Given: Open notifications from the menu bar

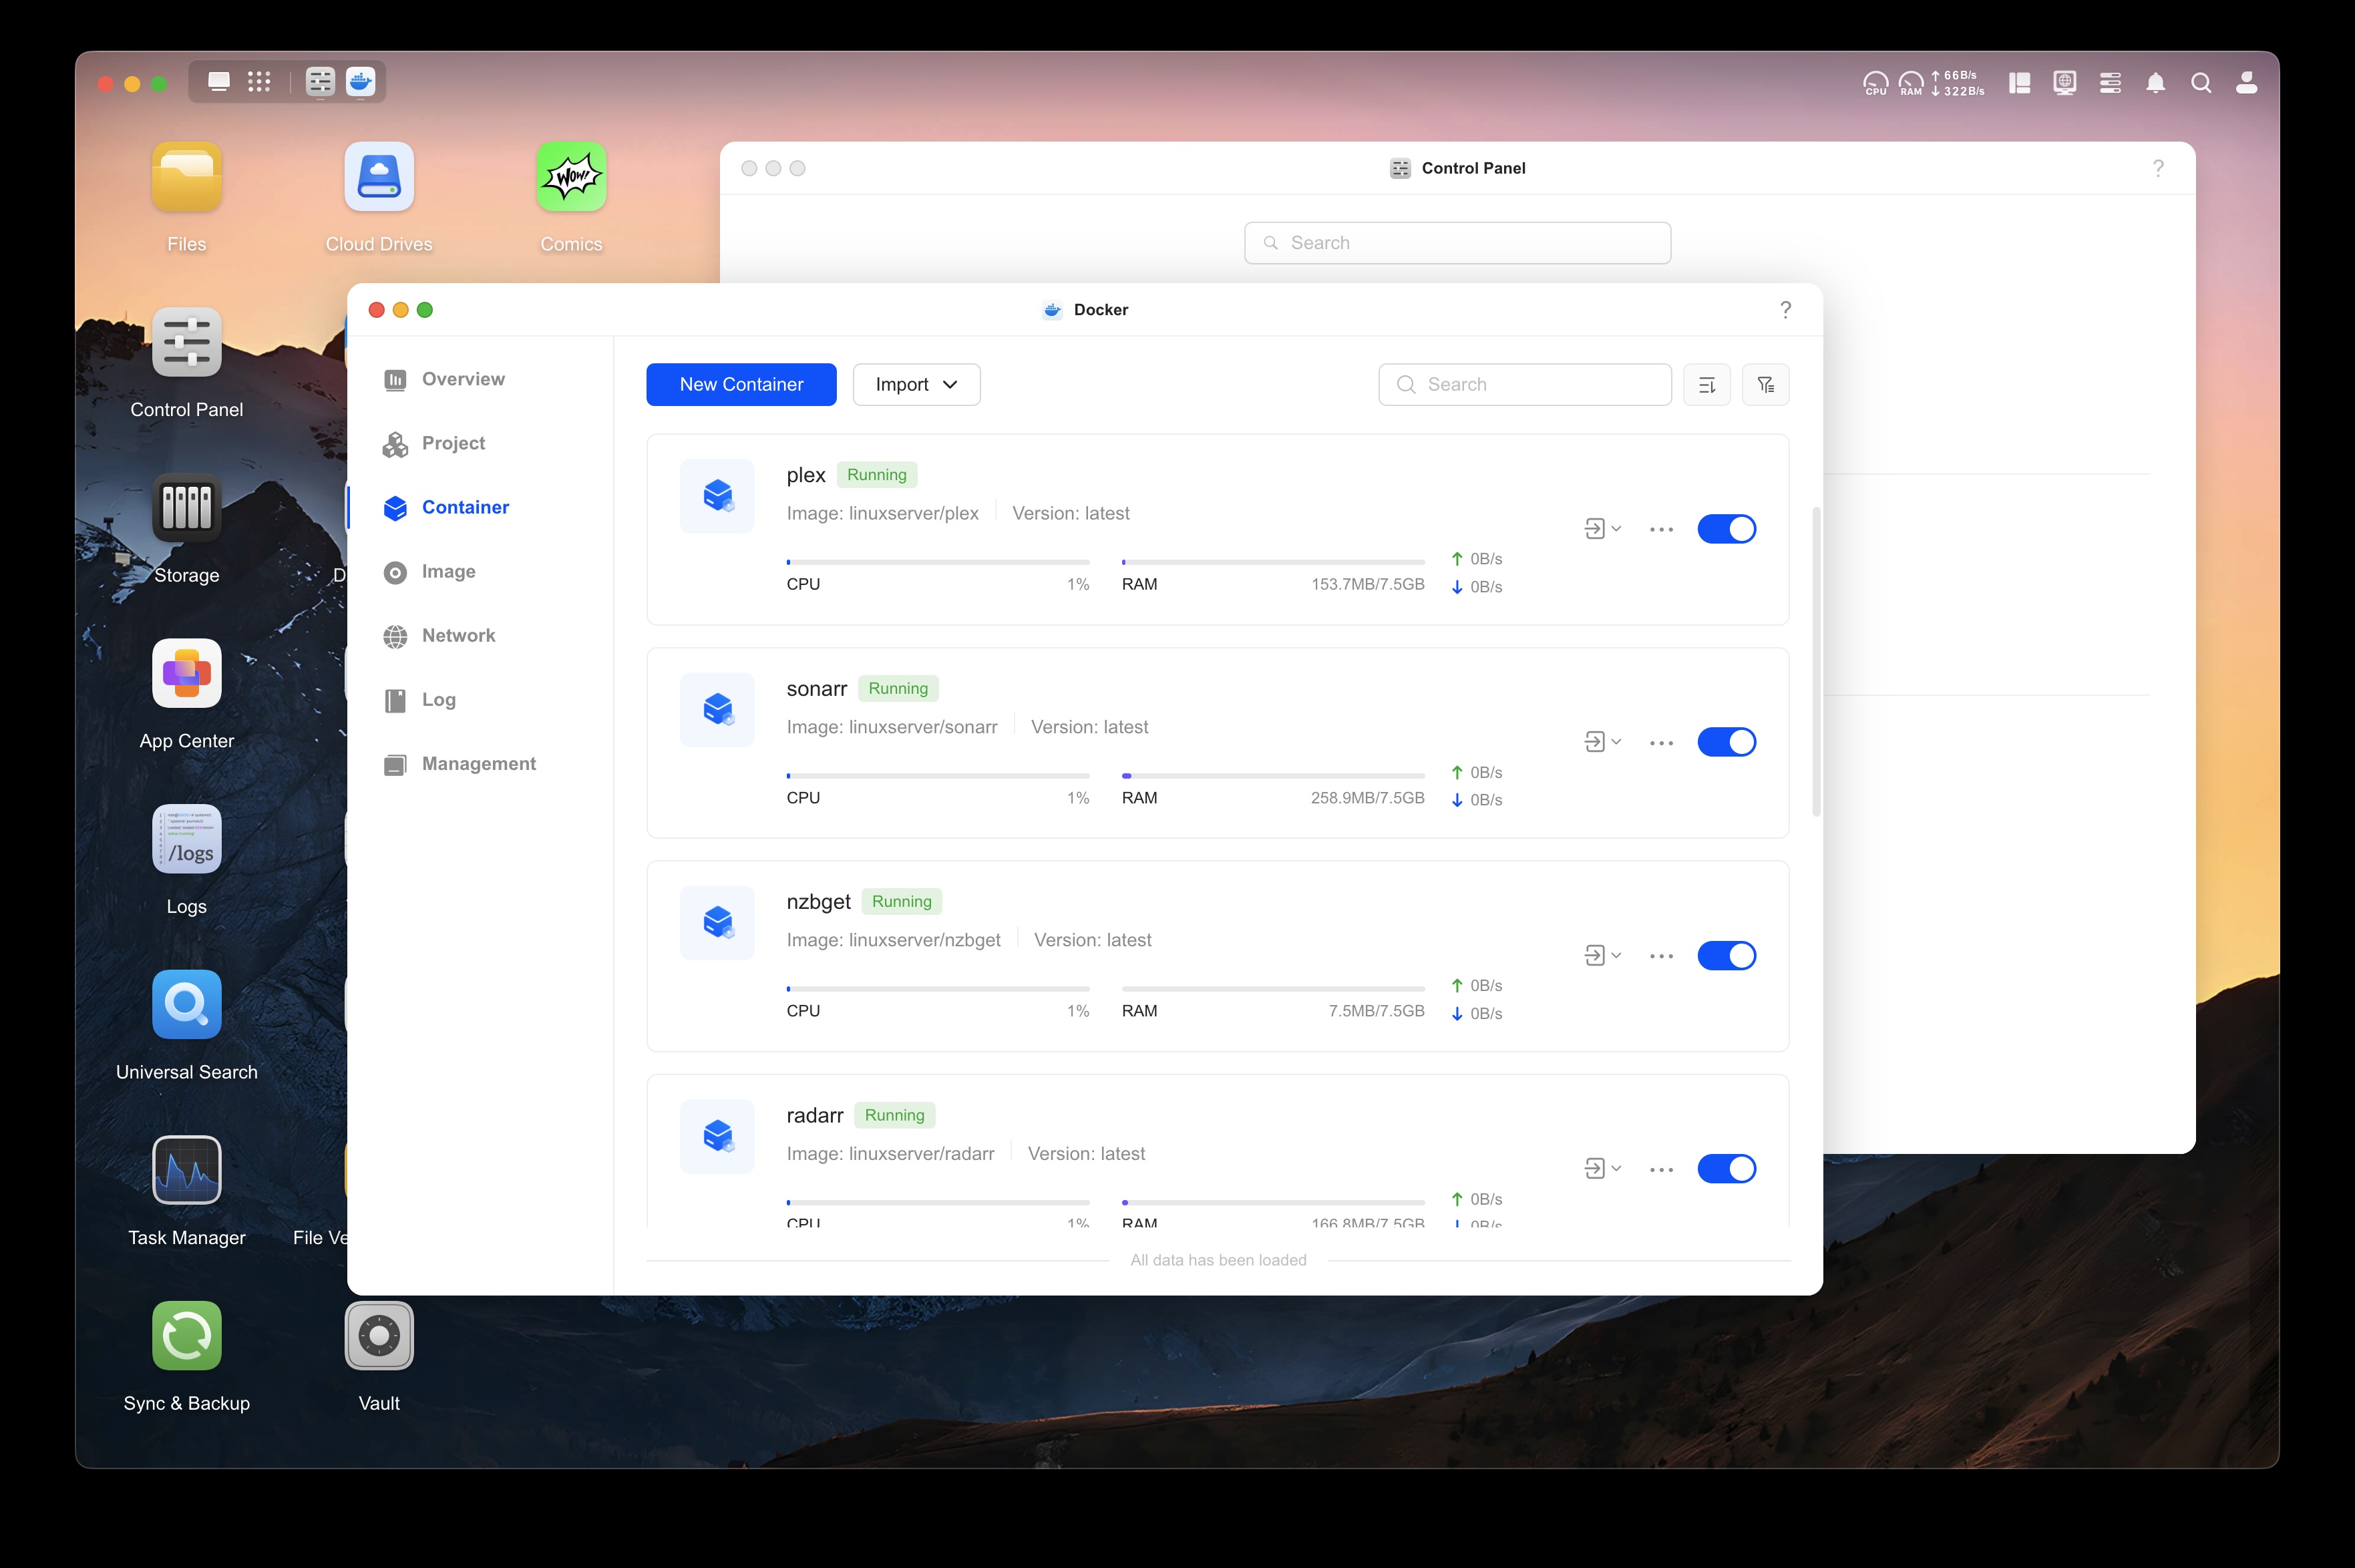Looking at the screenshot, I should pos(2156,83).
